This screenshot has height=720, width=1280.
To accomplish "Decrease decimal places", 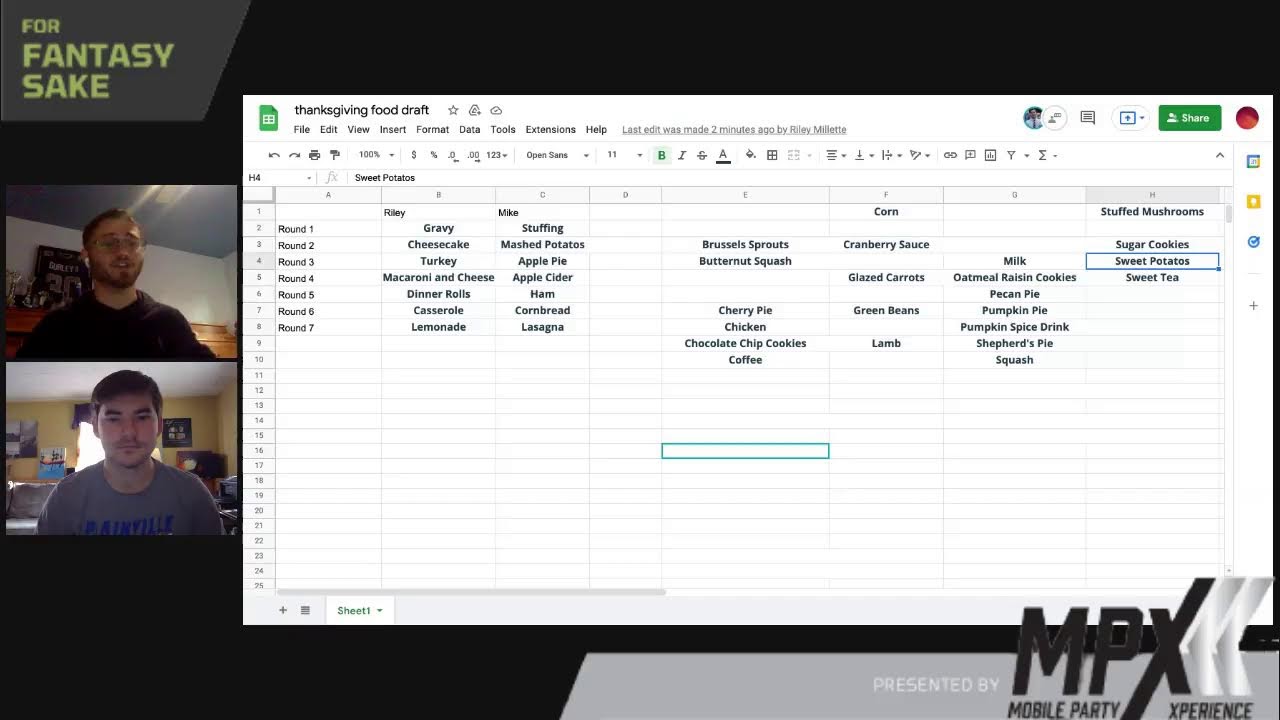I will (x=453, y=155).
